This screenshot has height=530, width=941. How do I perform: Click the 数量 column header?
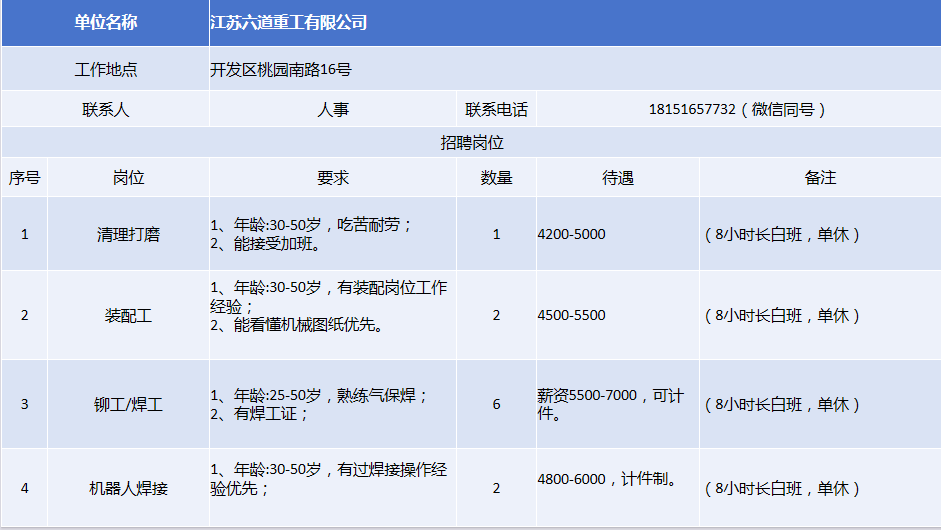(496, 178)
